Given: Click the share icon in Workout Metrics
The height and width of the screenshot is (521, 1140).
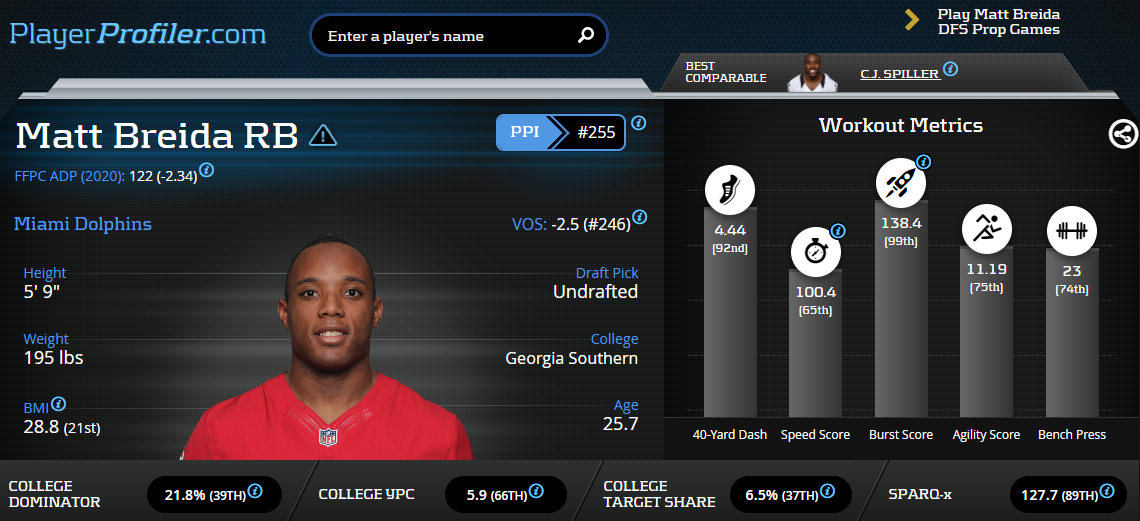Looking at the screenshot, I should tap(1123, 134).
